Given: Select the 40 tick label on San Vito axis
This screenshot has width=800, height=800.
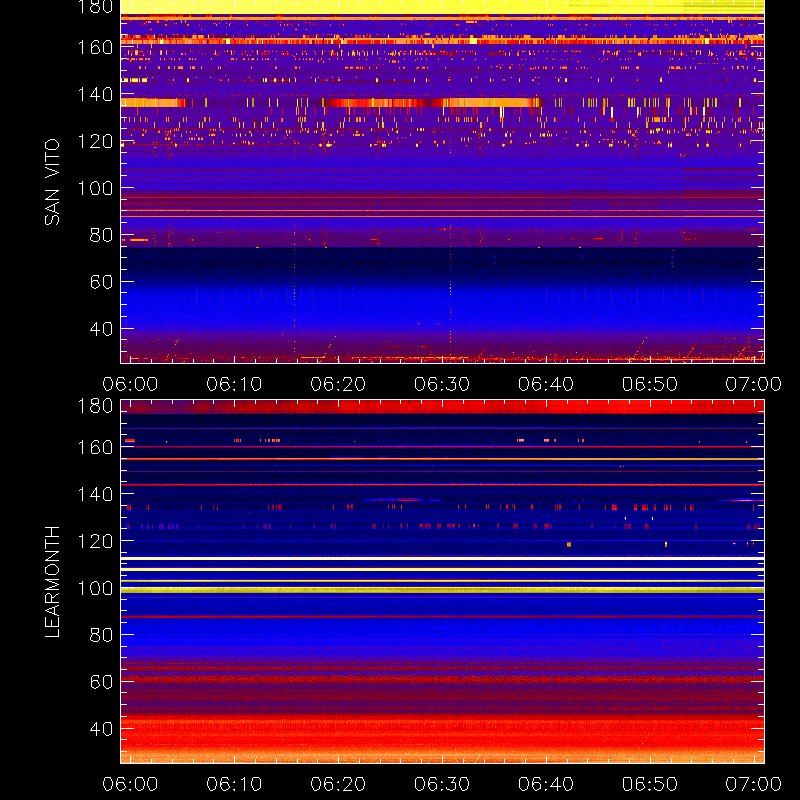Looking at the screenshot, I should 102,329.
